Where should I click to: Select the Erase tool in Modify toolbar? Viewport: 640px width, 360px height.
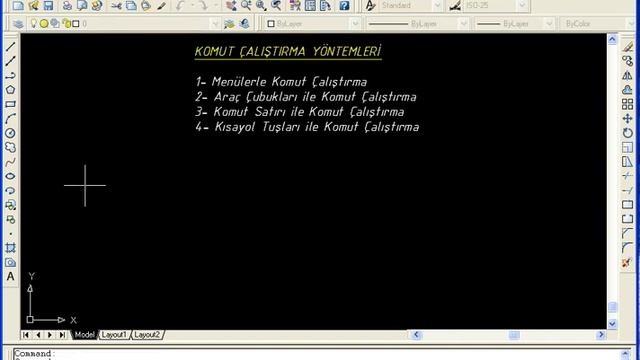coord(627,47)
